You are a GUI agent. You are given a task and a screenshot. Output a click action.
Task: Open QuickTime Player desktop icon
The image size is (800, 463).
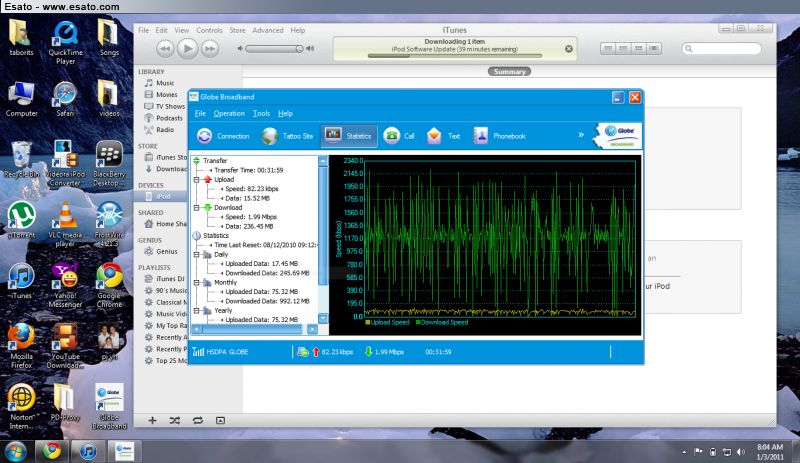coord(65,42)
